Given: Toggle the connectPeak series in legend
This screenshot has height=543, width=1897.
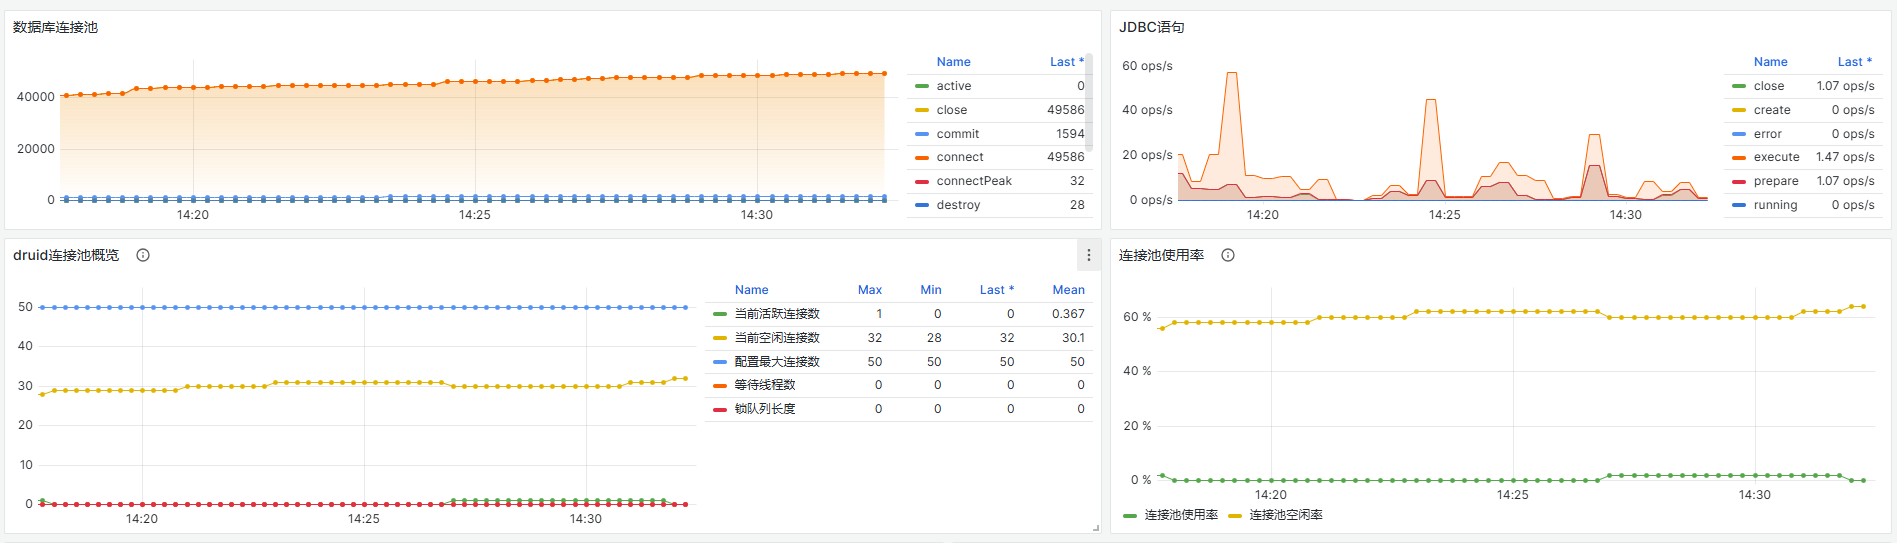Looking at the screenshot, I should (x=974, y=181).
